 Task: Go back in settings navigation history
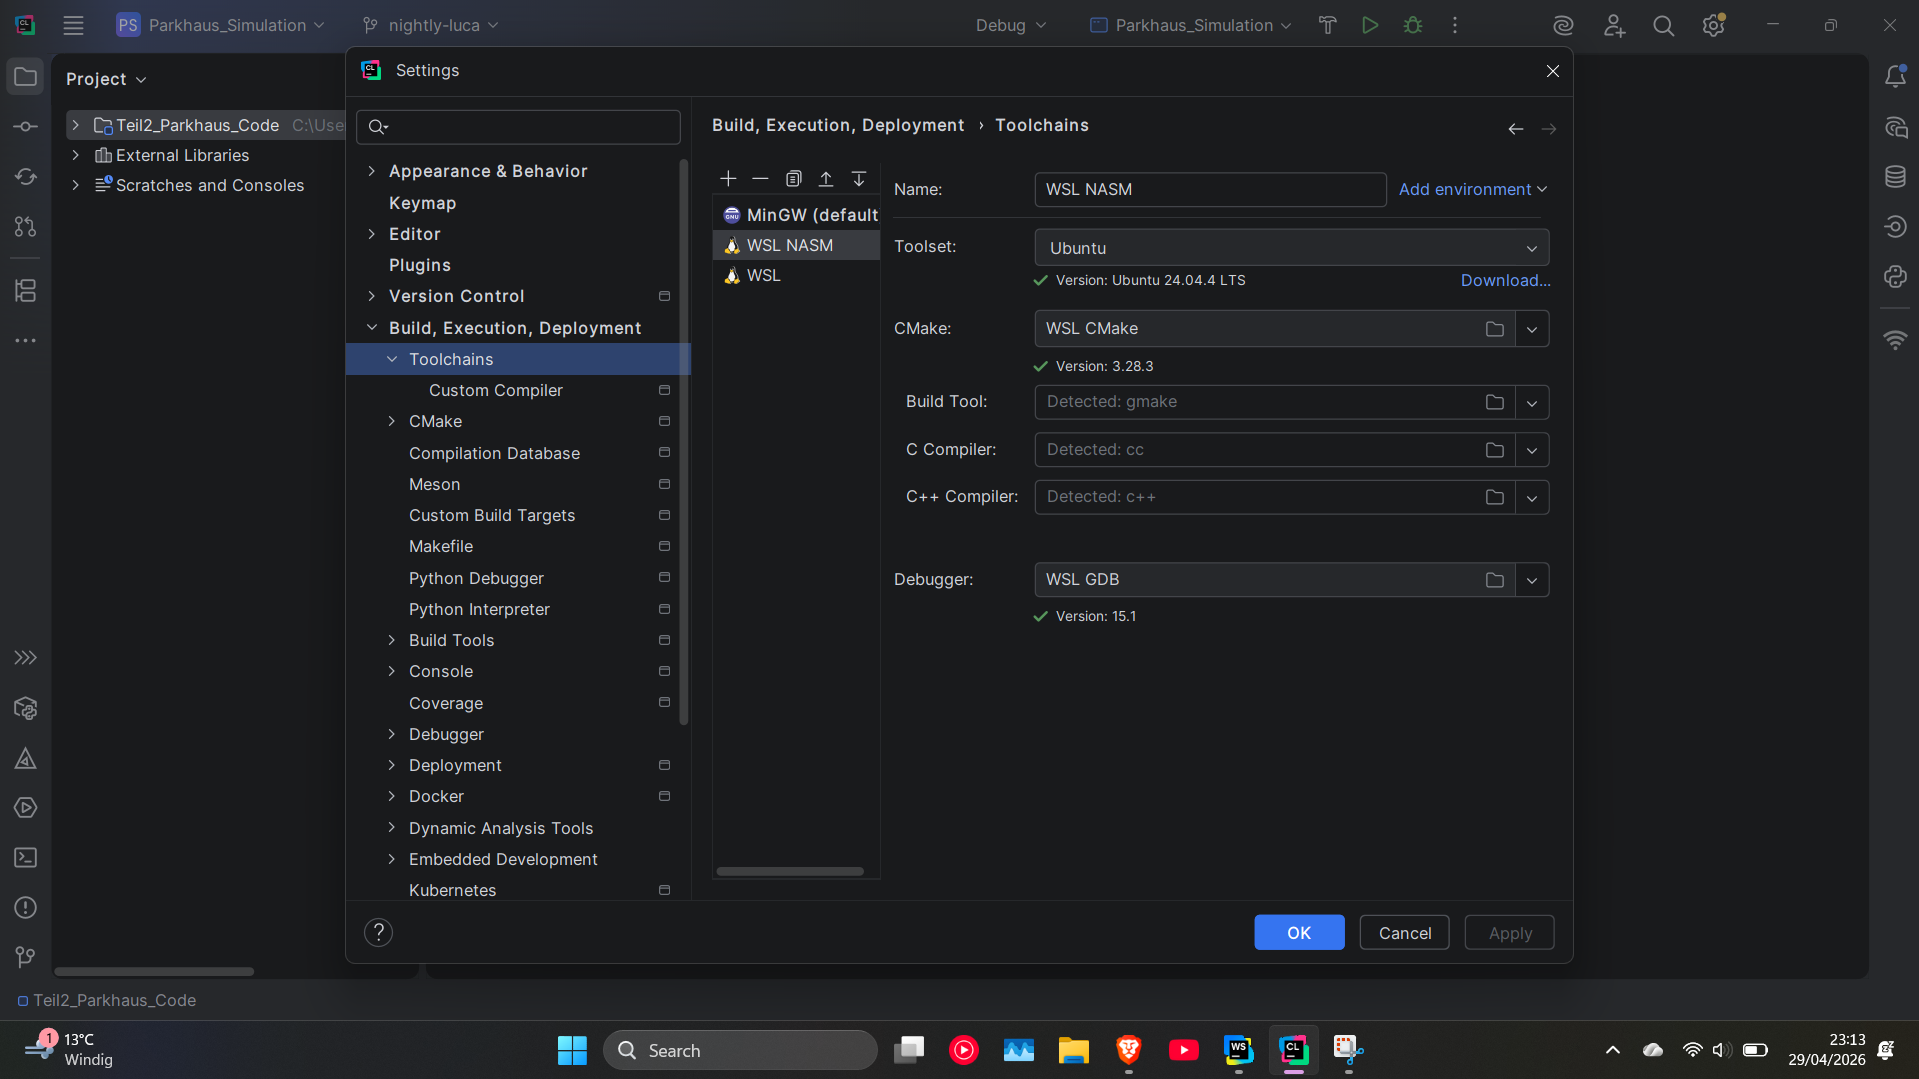(1516, 129)
